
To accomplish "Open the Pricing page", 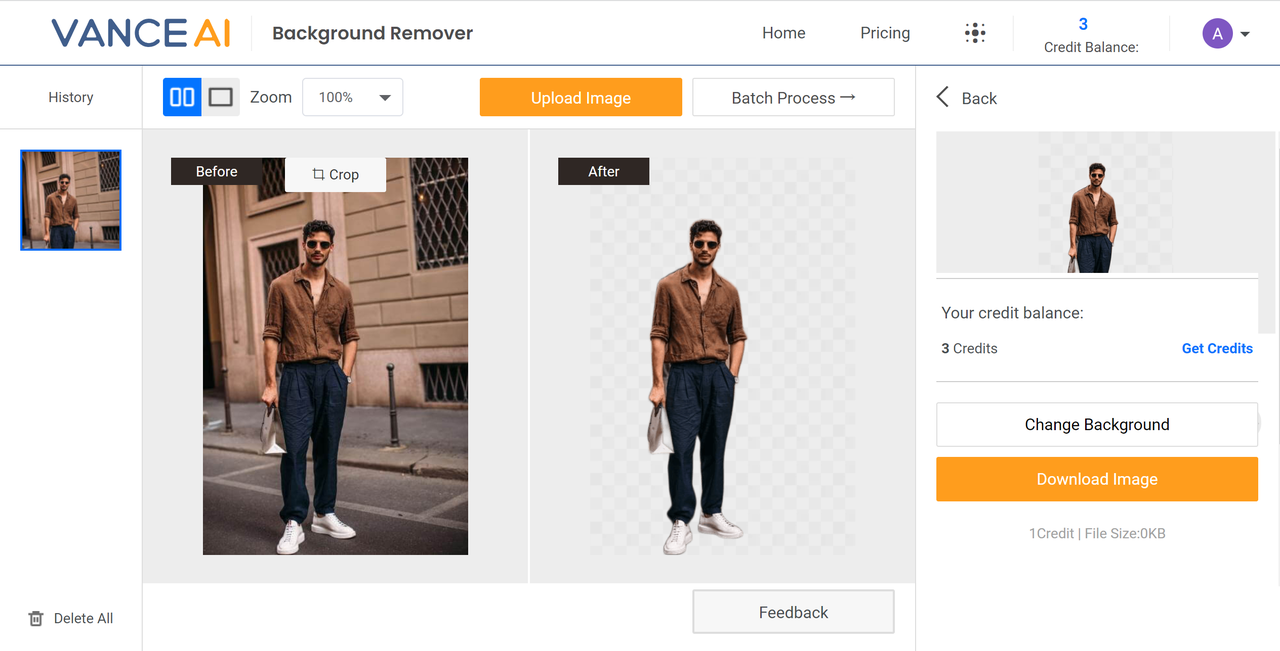I will [885, 33].
